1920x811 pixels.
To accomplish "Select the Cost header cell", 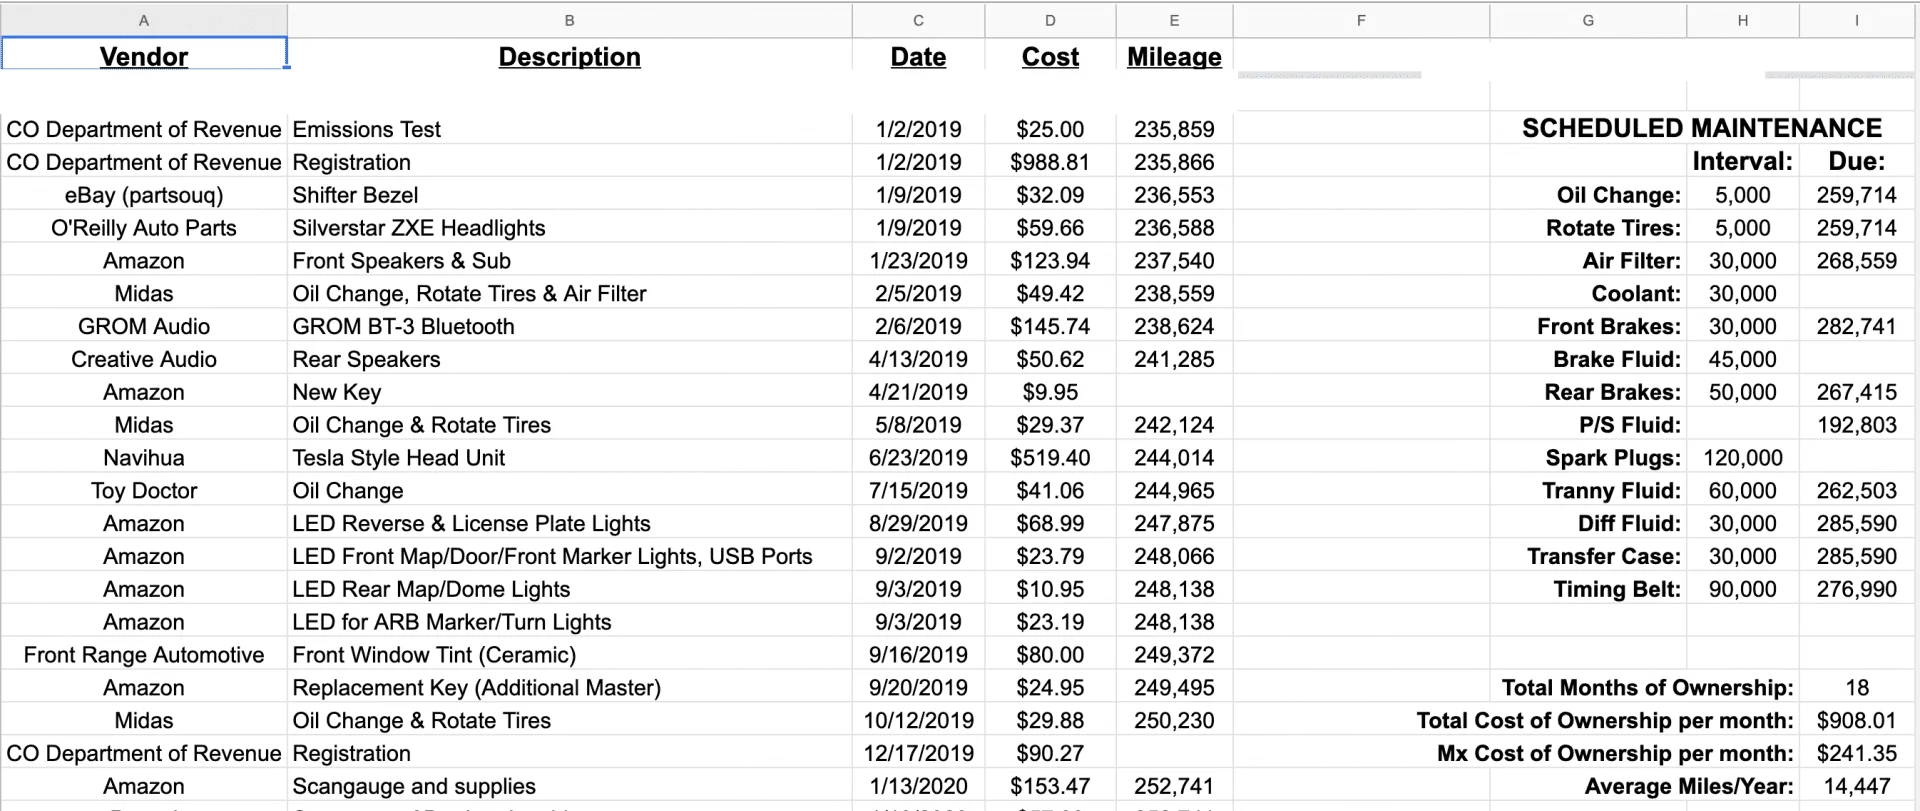I will 1049,57.
